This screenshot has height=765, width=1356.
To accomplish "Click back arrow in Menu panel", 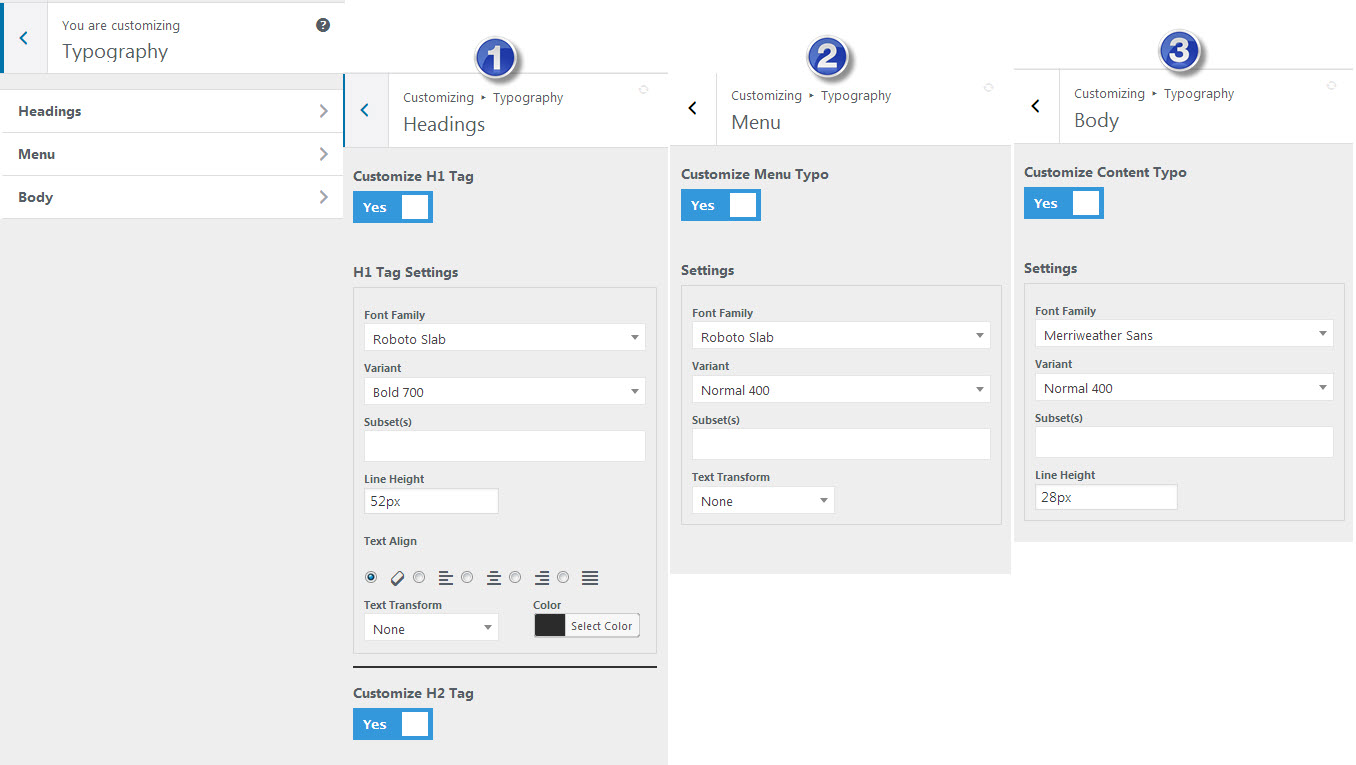I will click(x=693, y=108).
